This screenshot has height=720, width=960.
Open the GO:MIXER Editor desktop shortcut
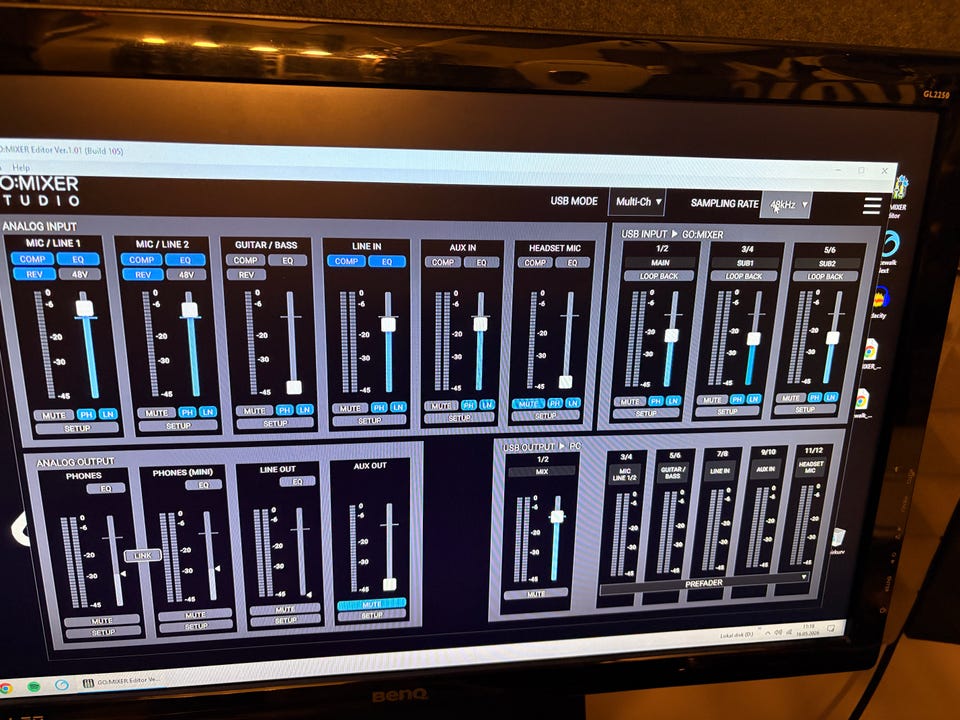tap(898, 195)
